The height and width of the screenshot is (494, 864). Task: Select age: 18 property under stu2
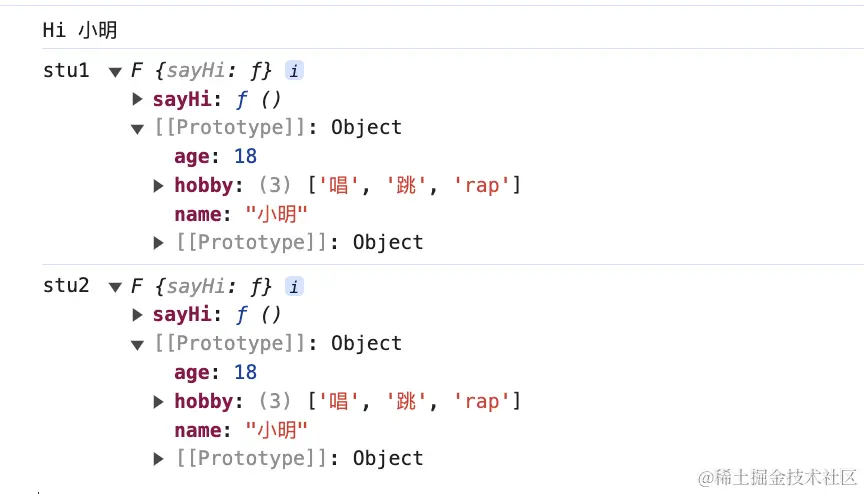pyautogui.click(x=215, y=372)
